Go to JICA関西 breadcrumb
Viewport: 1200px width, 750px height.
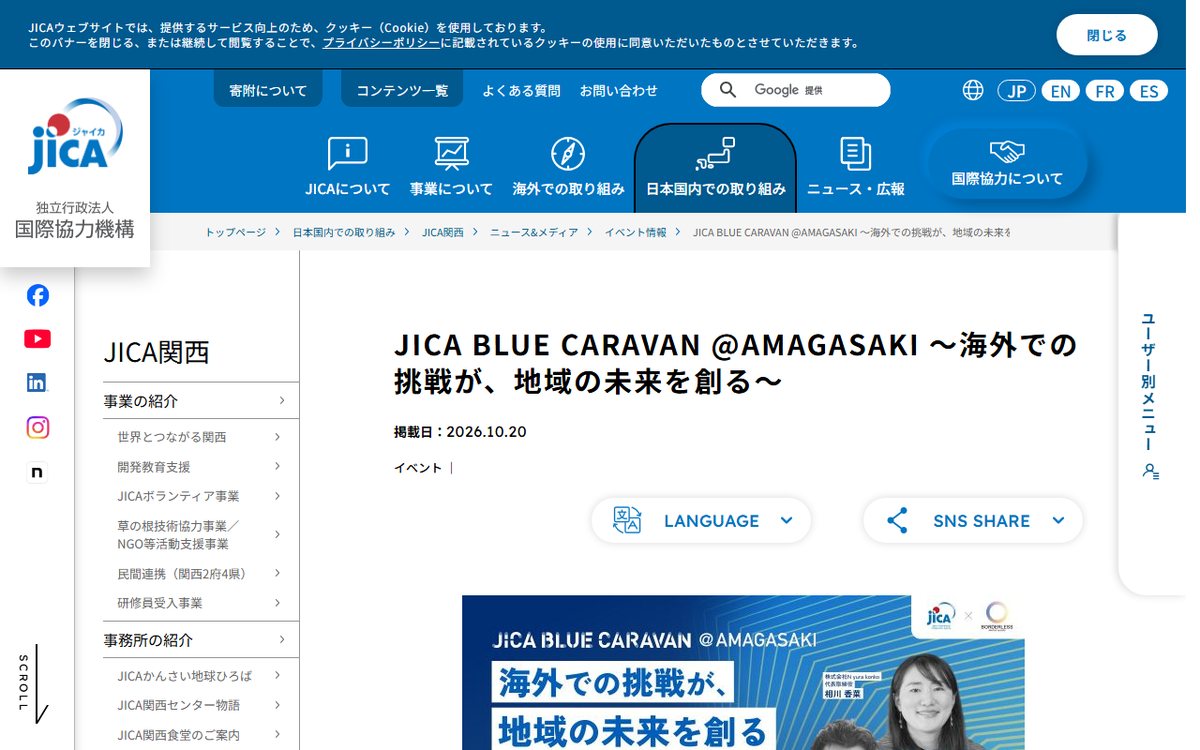pos(443,232)
